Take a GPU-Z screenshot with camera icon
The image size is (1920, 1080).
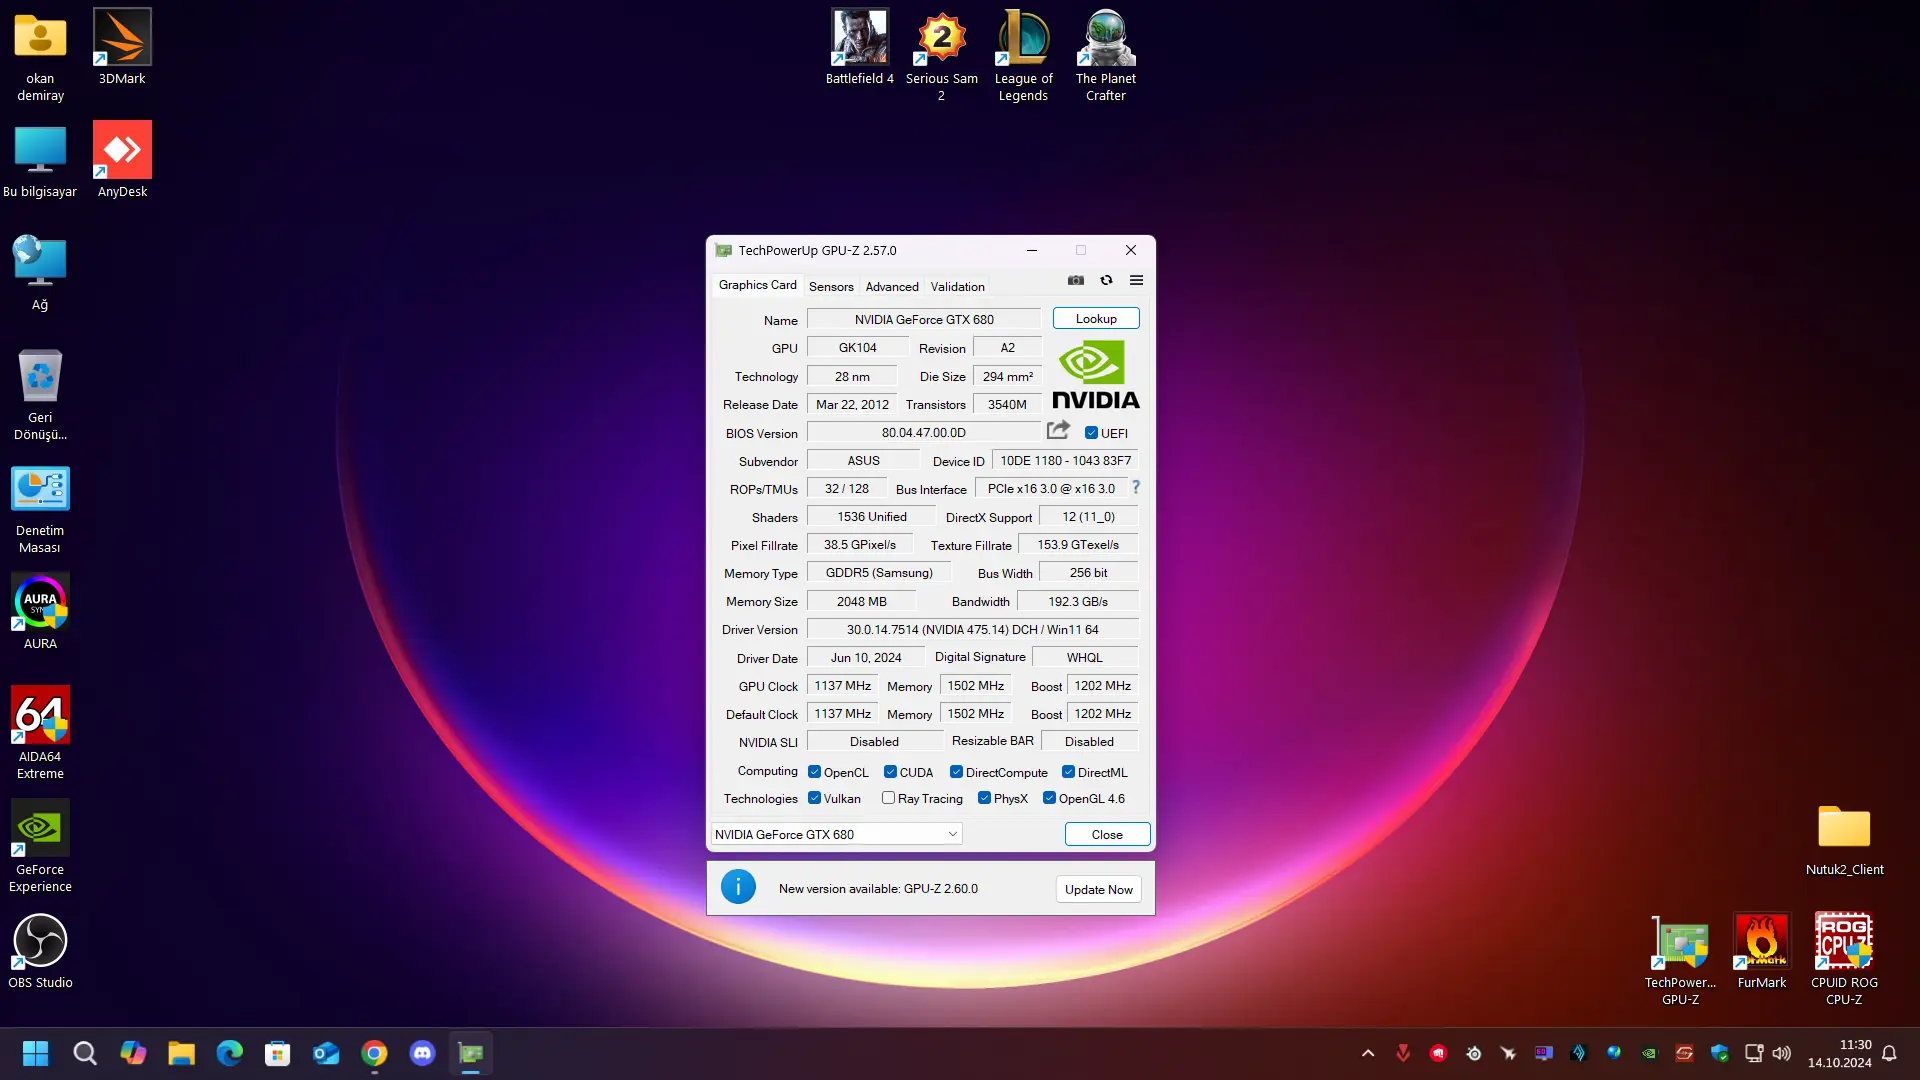coord(1076,280)
